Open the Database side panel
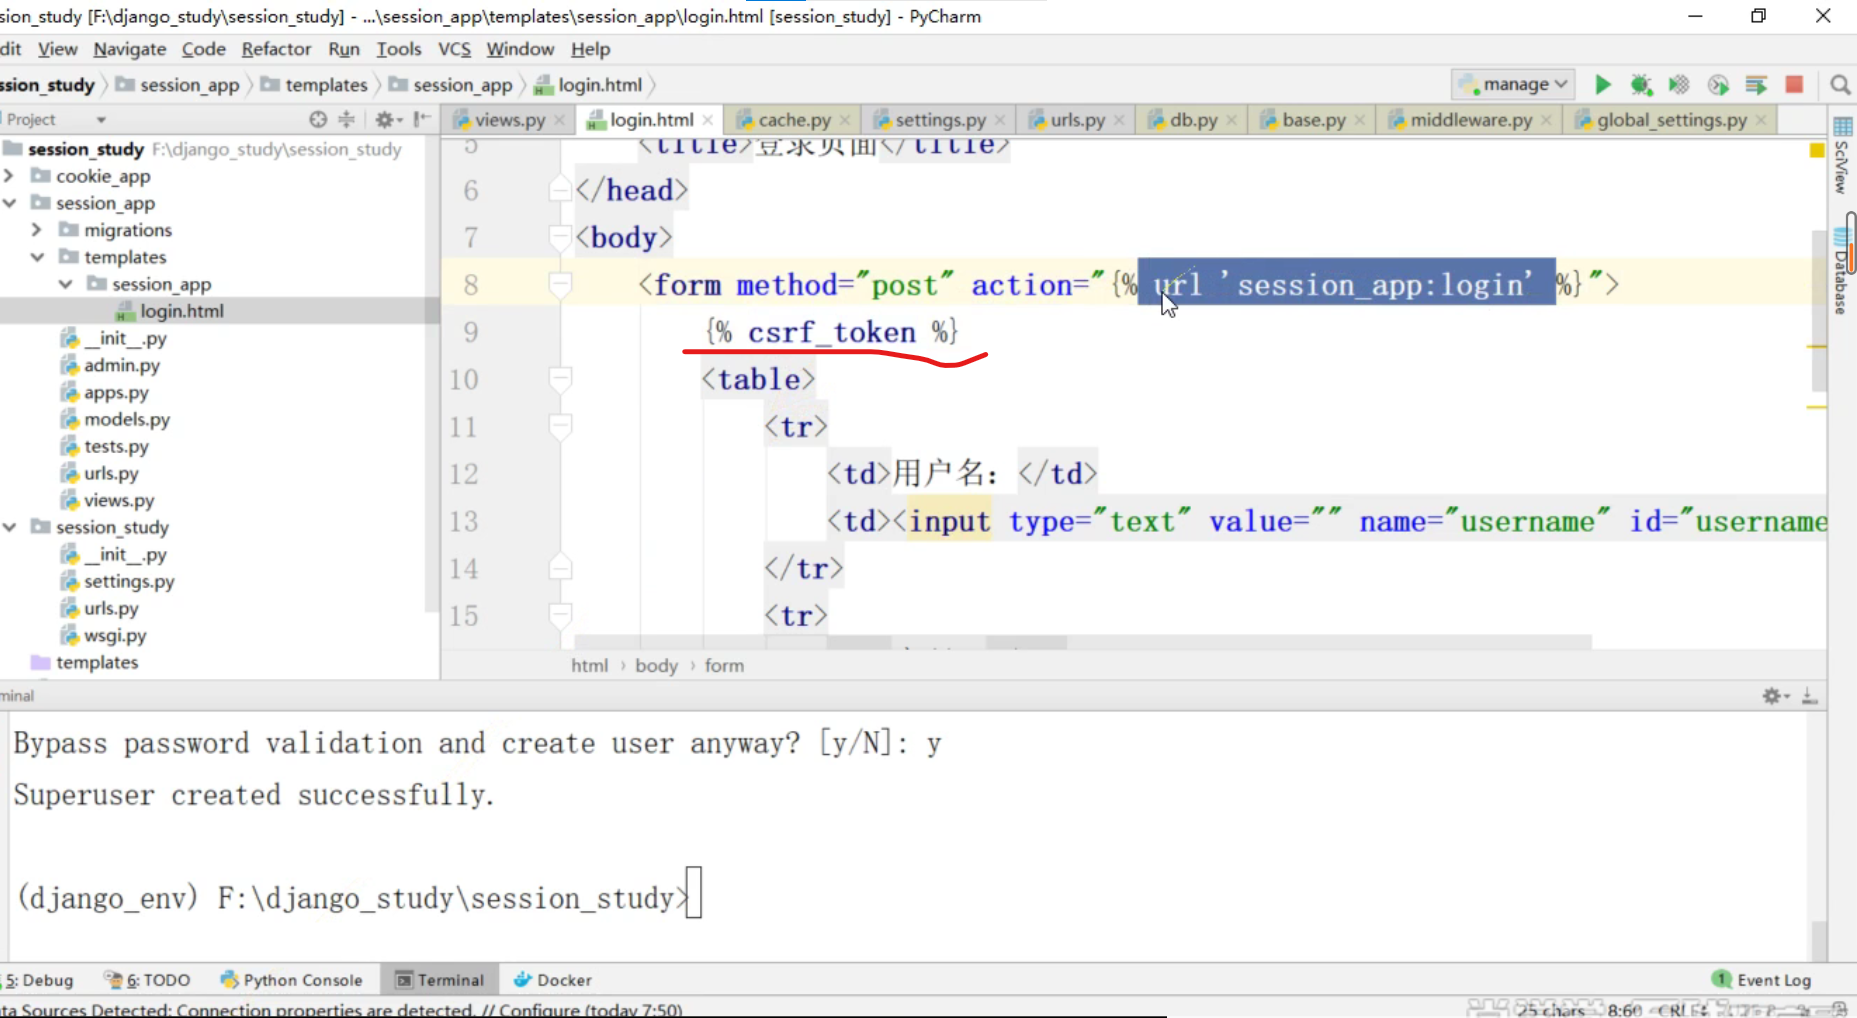This screenshot has height=1018, width=1857. click(1841, 270)
